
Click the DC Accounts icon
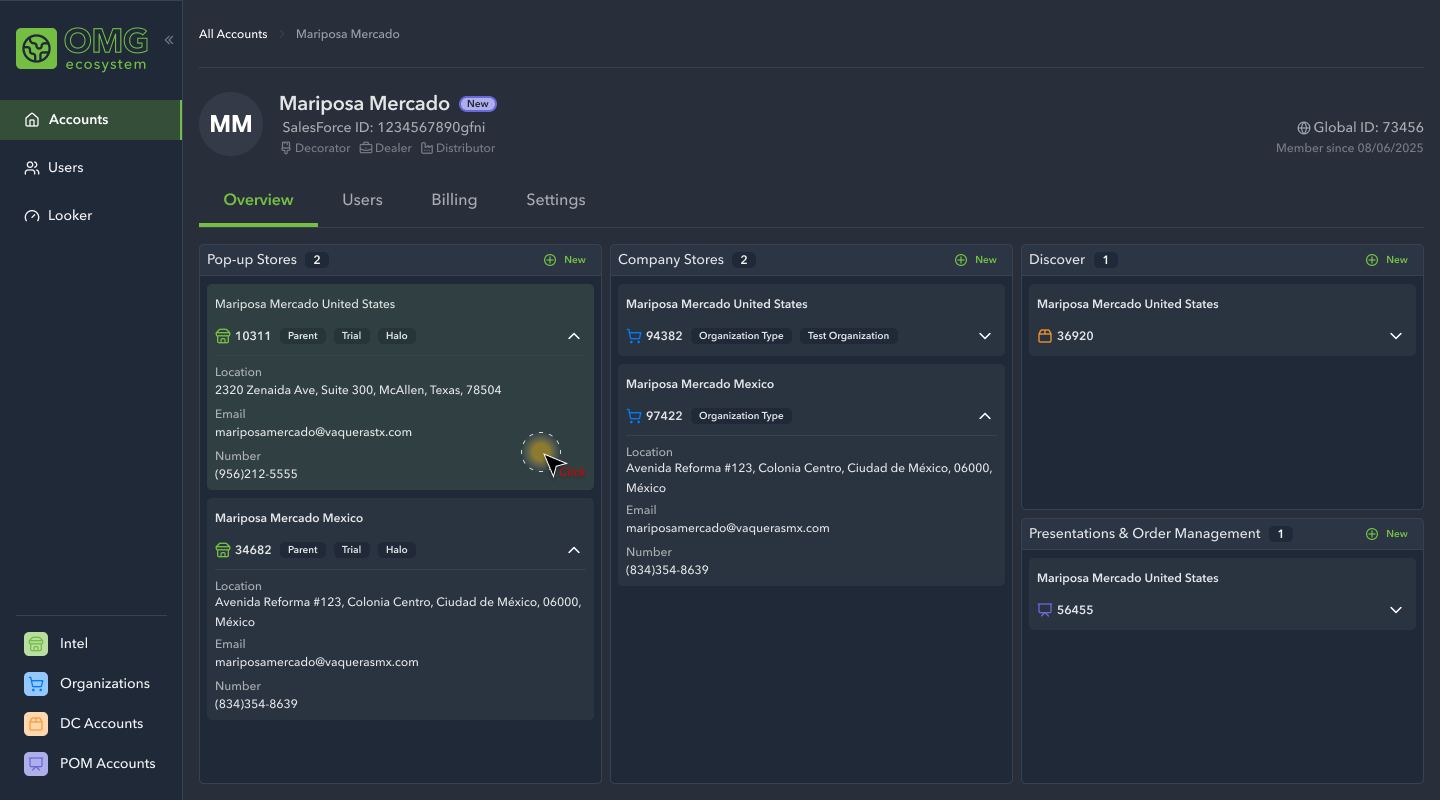coord(36,724)
